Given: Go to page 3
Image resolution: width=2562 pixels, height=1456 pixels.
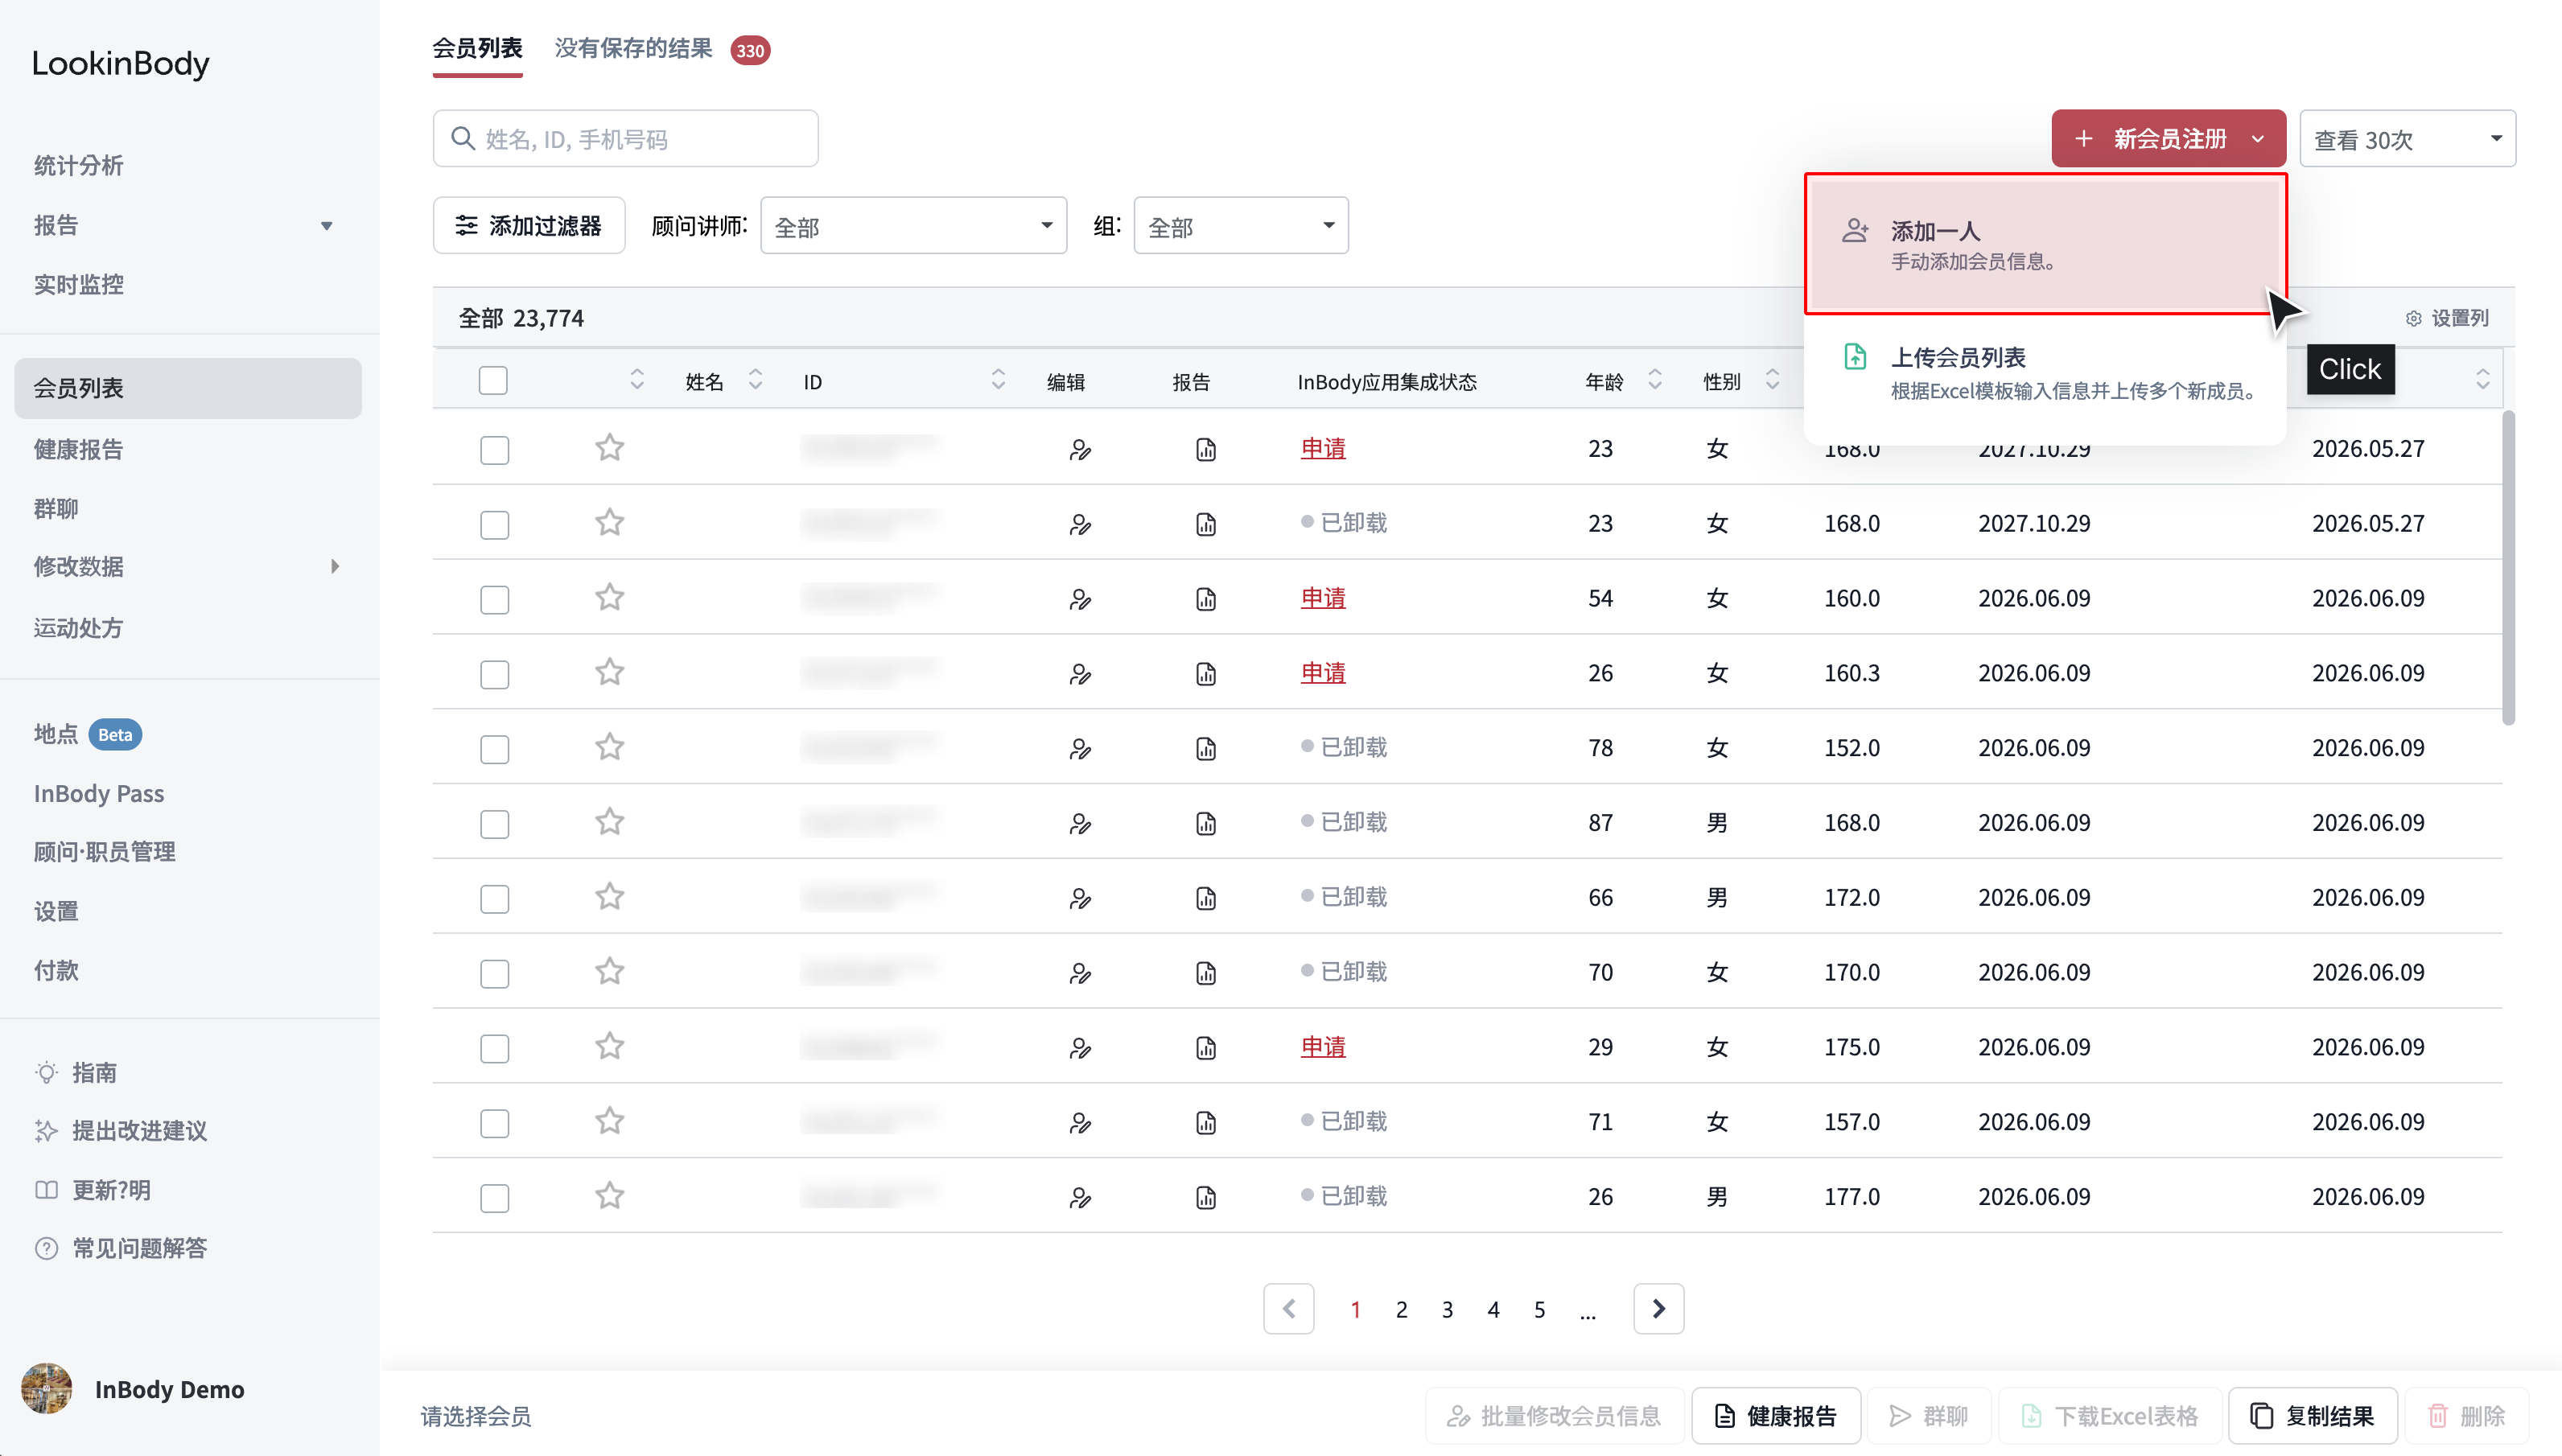Looking at the screenshot, I should pos(1447,1309).
